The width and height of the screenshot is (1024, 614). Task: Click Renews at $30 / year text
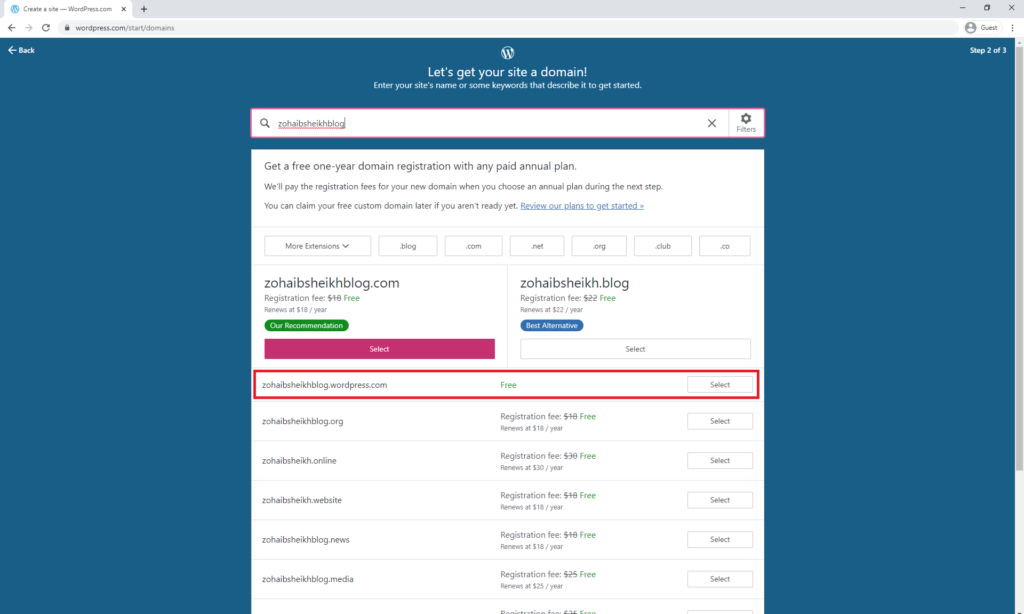532,468
